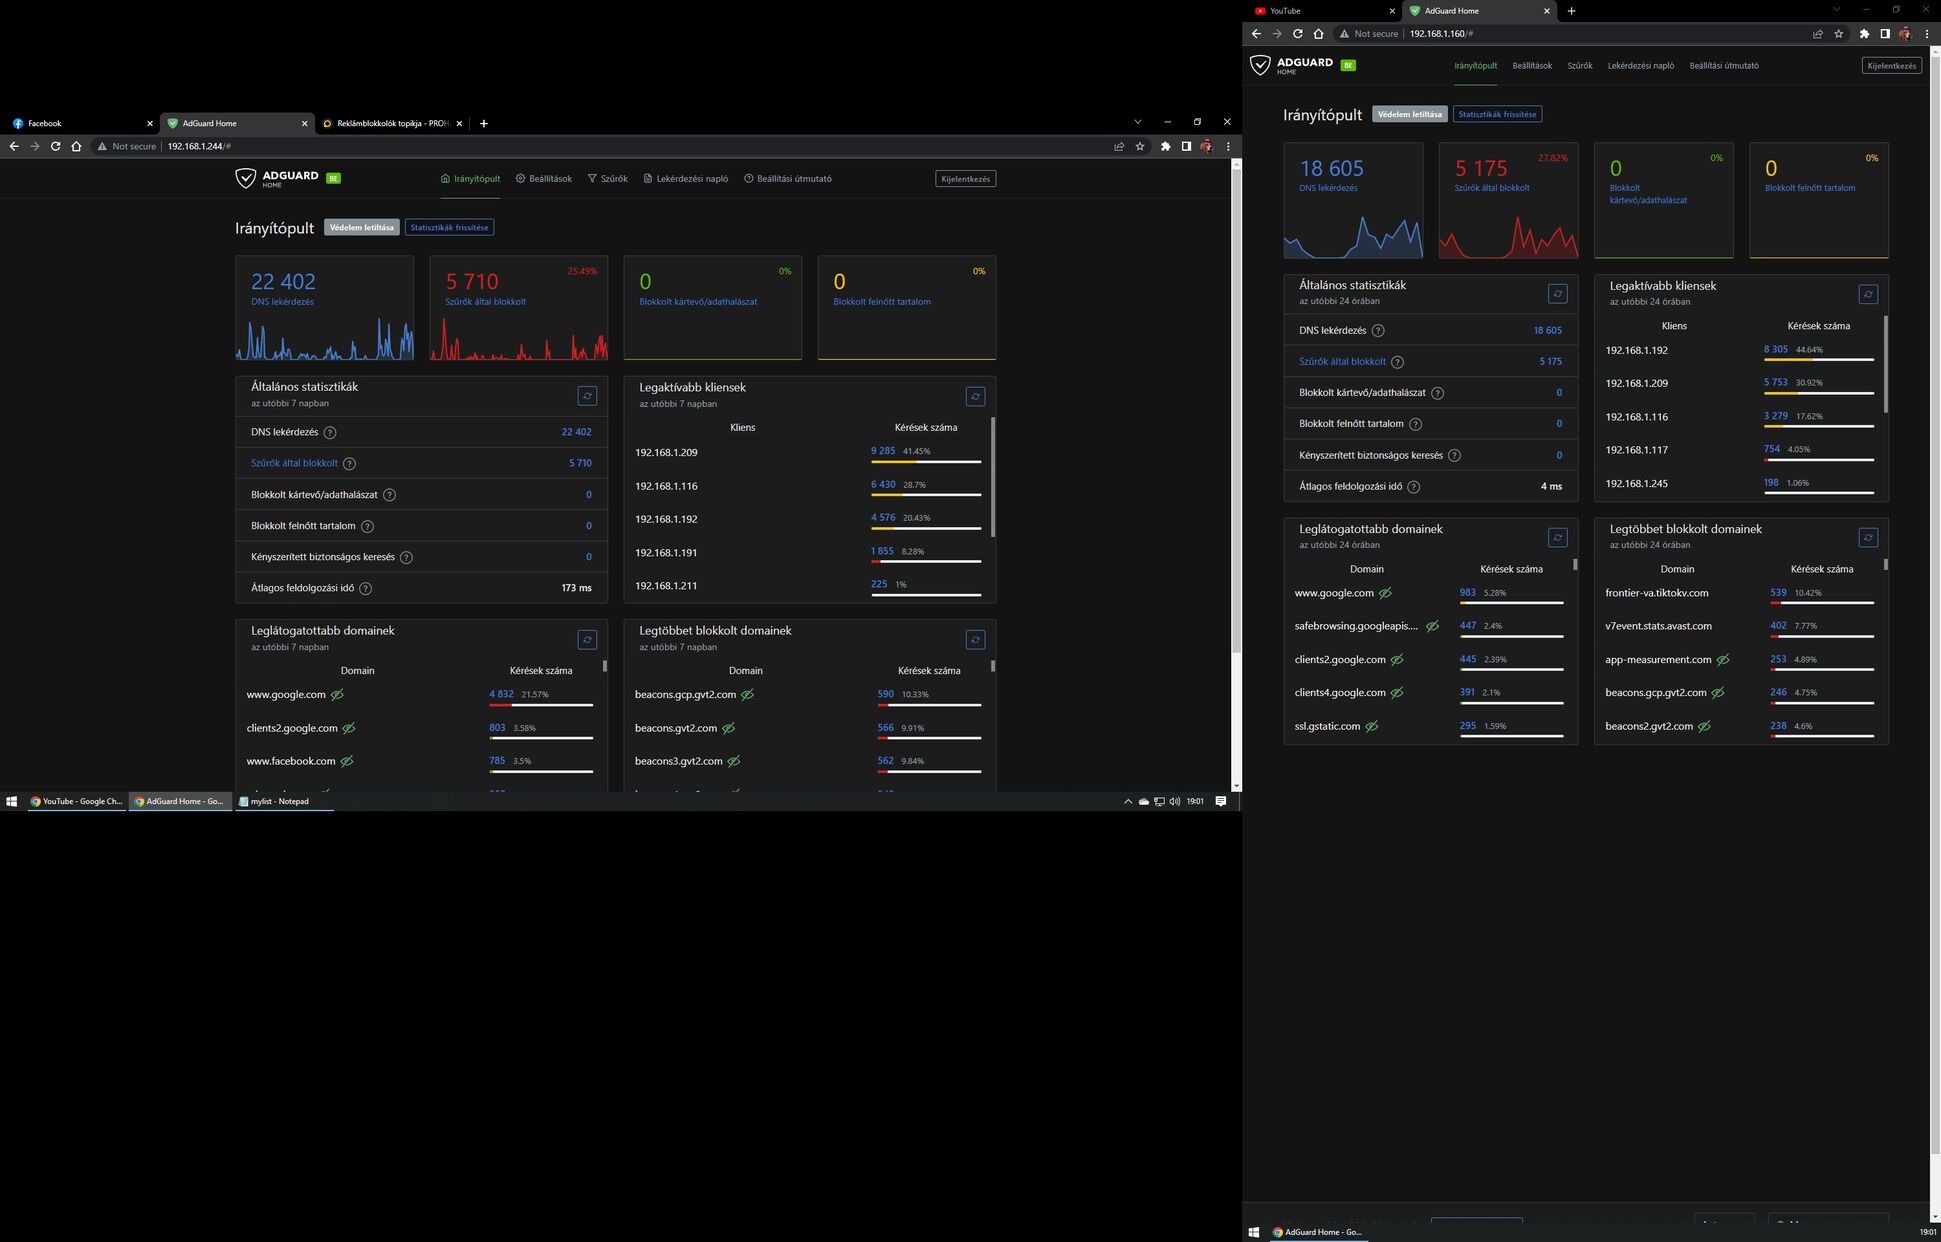Screen dimensions: 1941x1242
Task: Click Védelem letiltása button in right window
Action: [1410, 114]
